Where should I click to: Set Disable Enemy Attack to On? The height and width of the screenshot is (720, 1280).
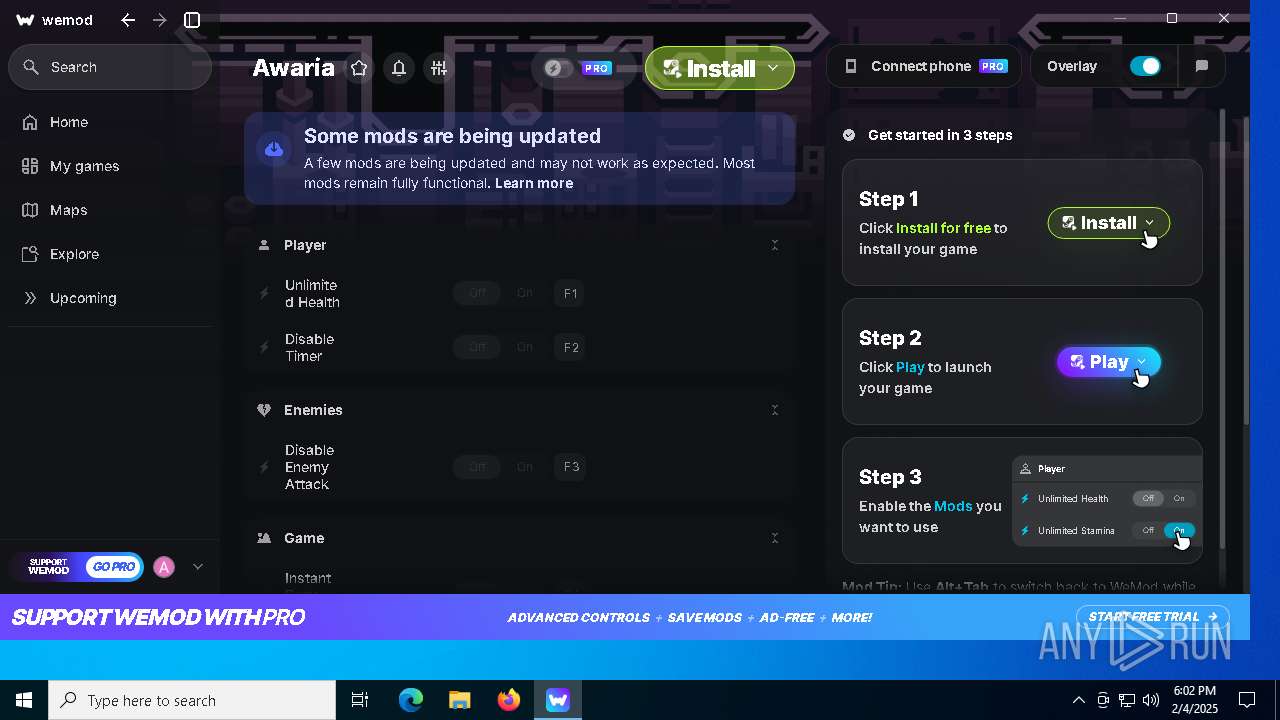524,466
